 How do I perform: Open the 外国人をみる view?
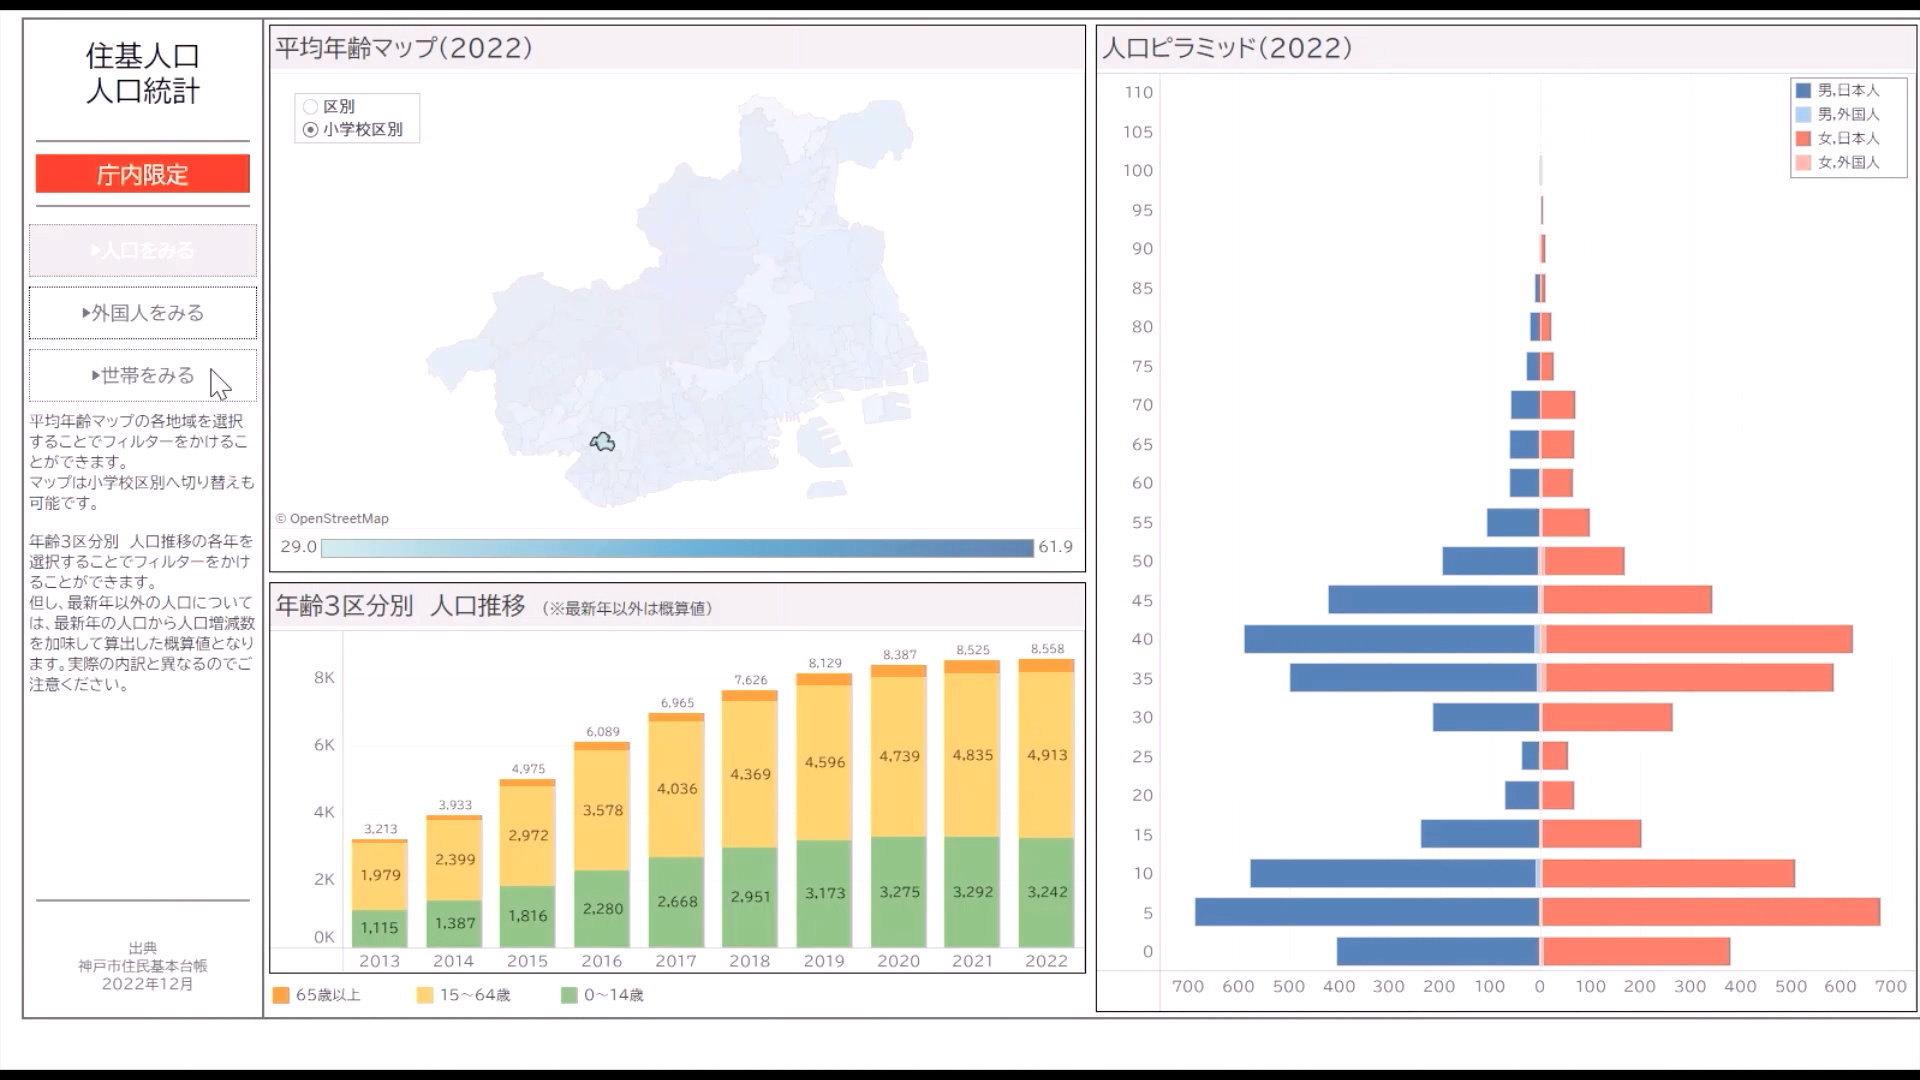pyautogui.click(x=143, y=313)
